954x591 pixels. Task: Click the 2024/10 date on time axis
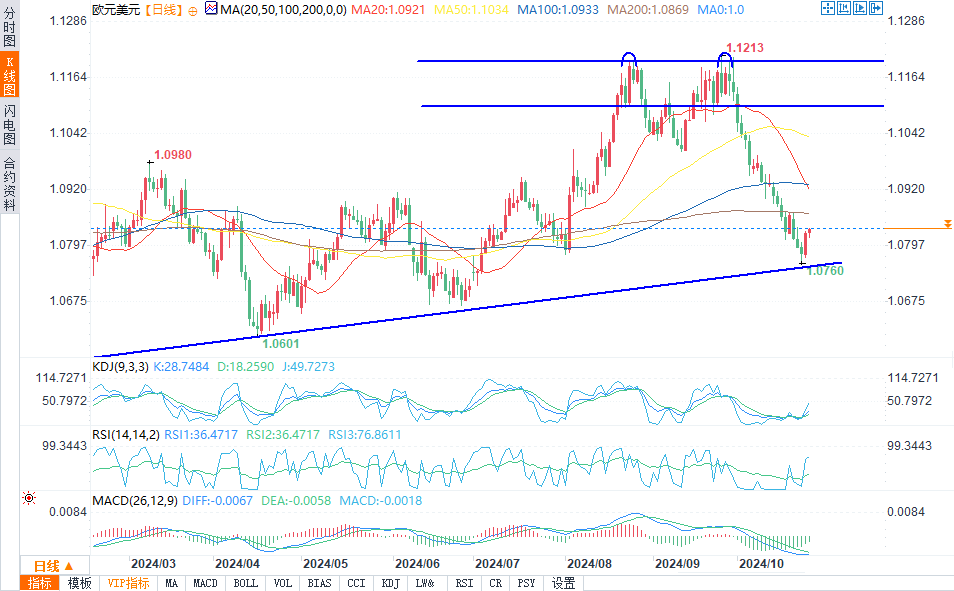coord(761,564)
